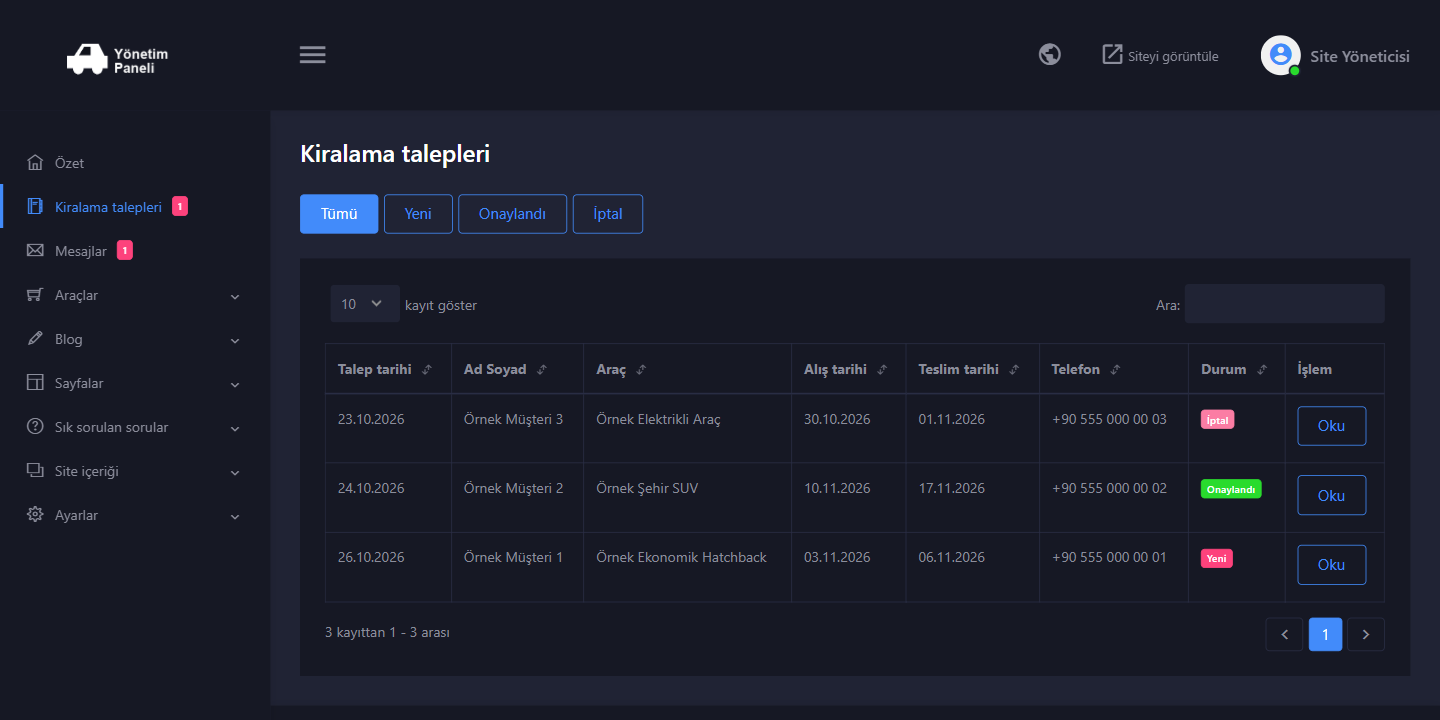Switch to the Yeni filter tab
This screenshot has height=720, width=1440.
(418, 214)
